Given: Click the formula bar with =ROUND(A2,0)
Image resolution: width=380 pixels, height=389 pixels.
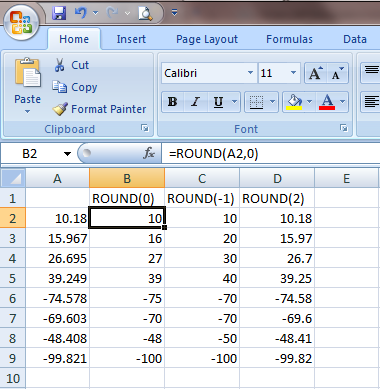Looking at the screenshot, I should (x=271, y=154).
